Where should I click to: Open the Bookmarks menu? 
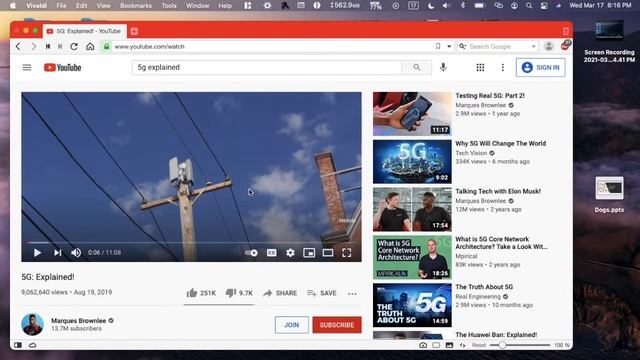coord(136,6)
